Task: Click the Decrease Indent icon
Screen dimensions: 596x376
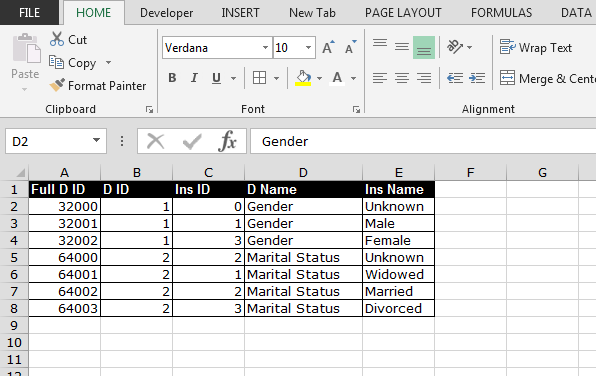Action: [x=455, y=78]
